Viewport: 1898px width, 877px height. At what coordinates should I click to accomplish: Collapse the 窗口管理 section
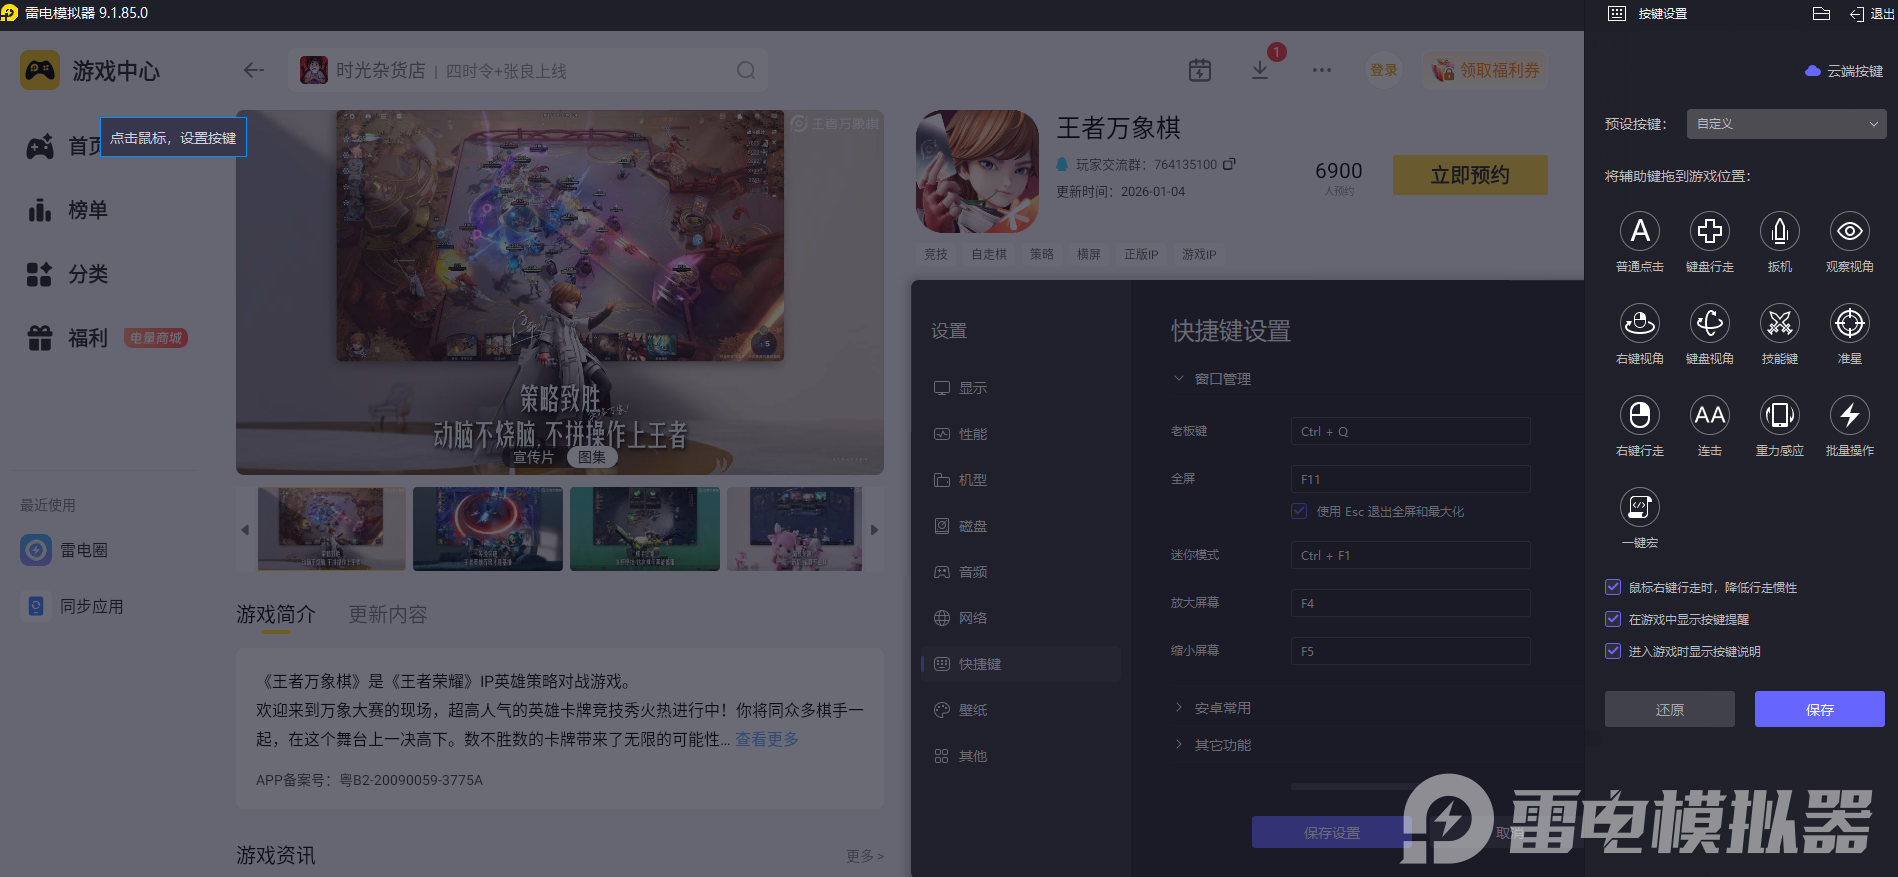(1221, 379)
